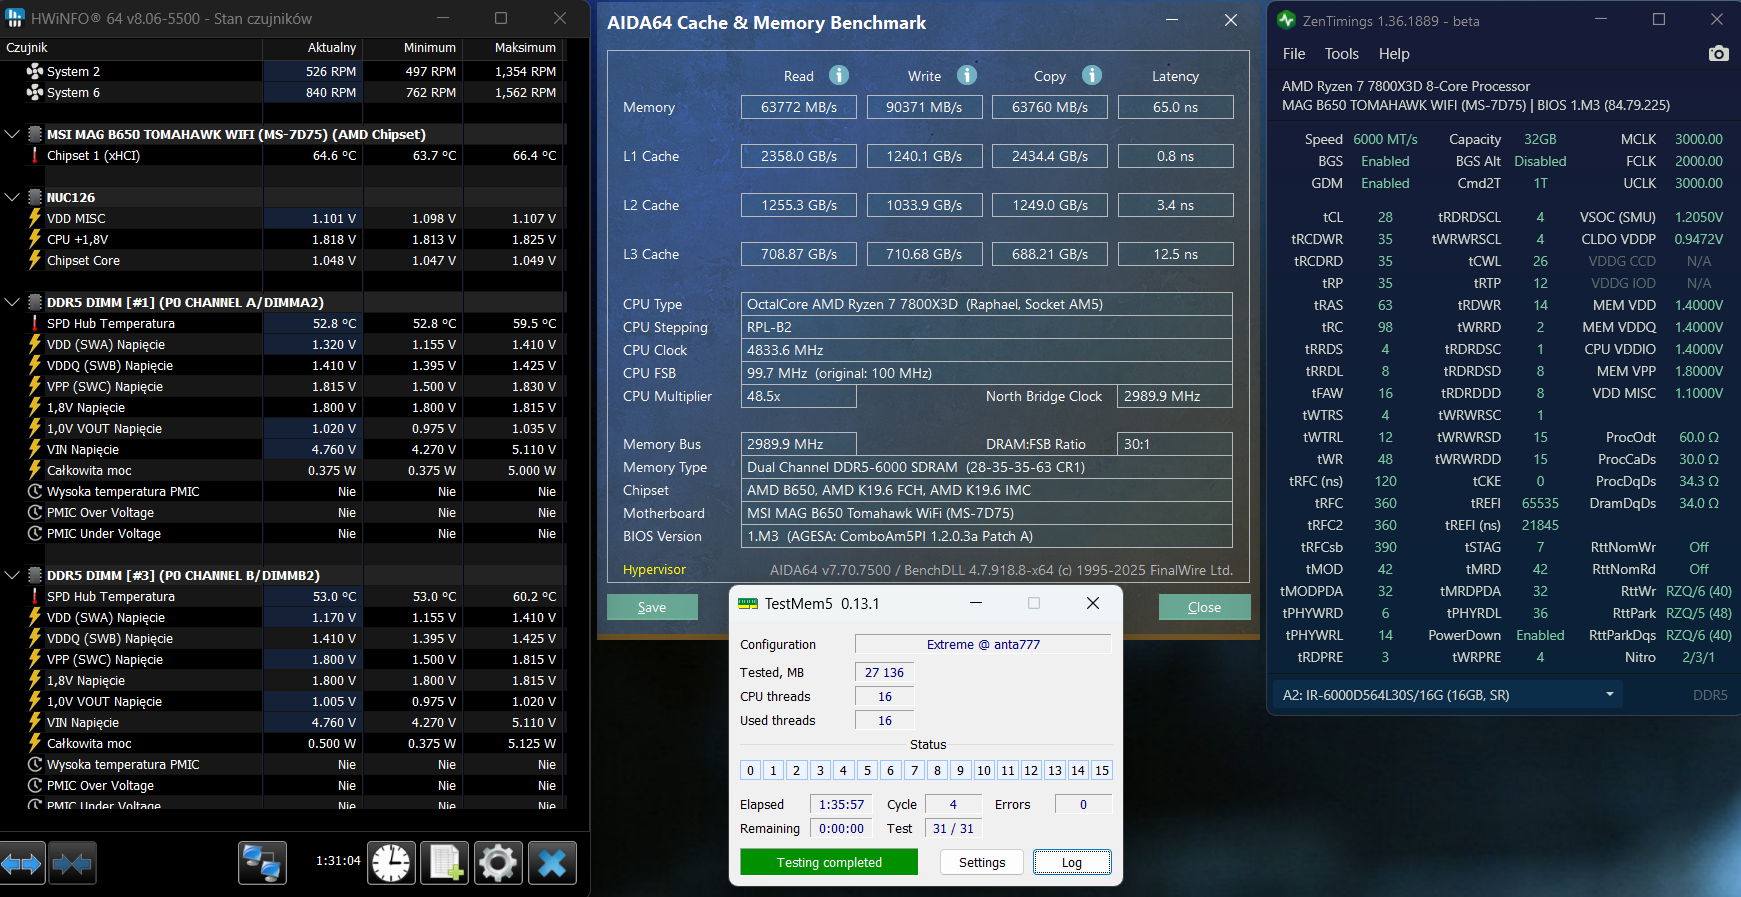Click Save button in AIDA64 benchmark
Viewport: 1741px width, 897px height.
point(652,607)
